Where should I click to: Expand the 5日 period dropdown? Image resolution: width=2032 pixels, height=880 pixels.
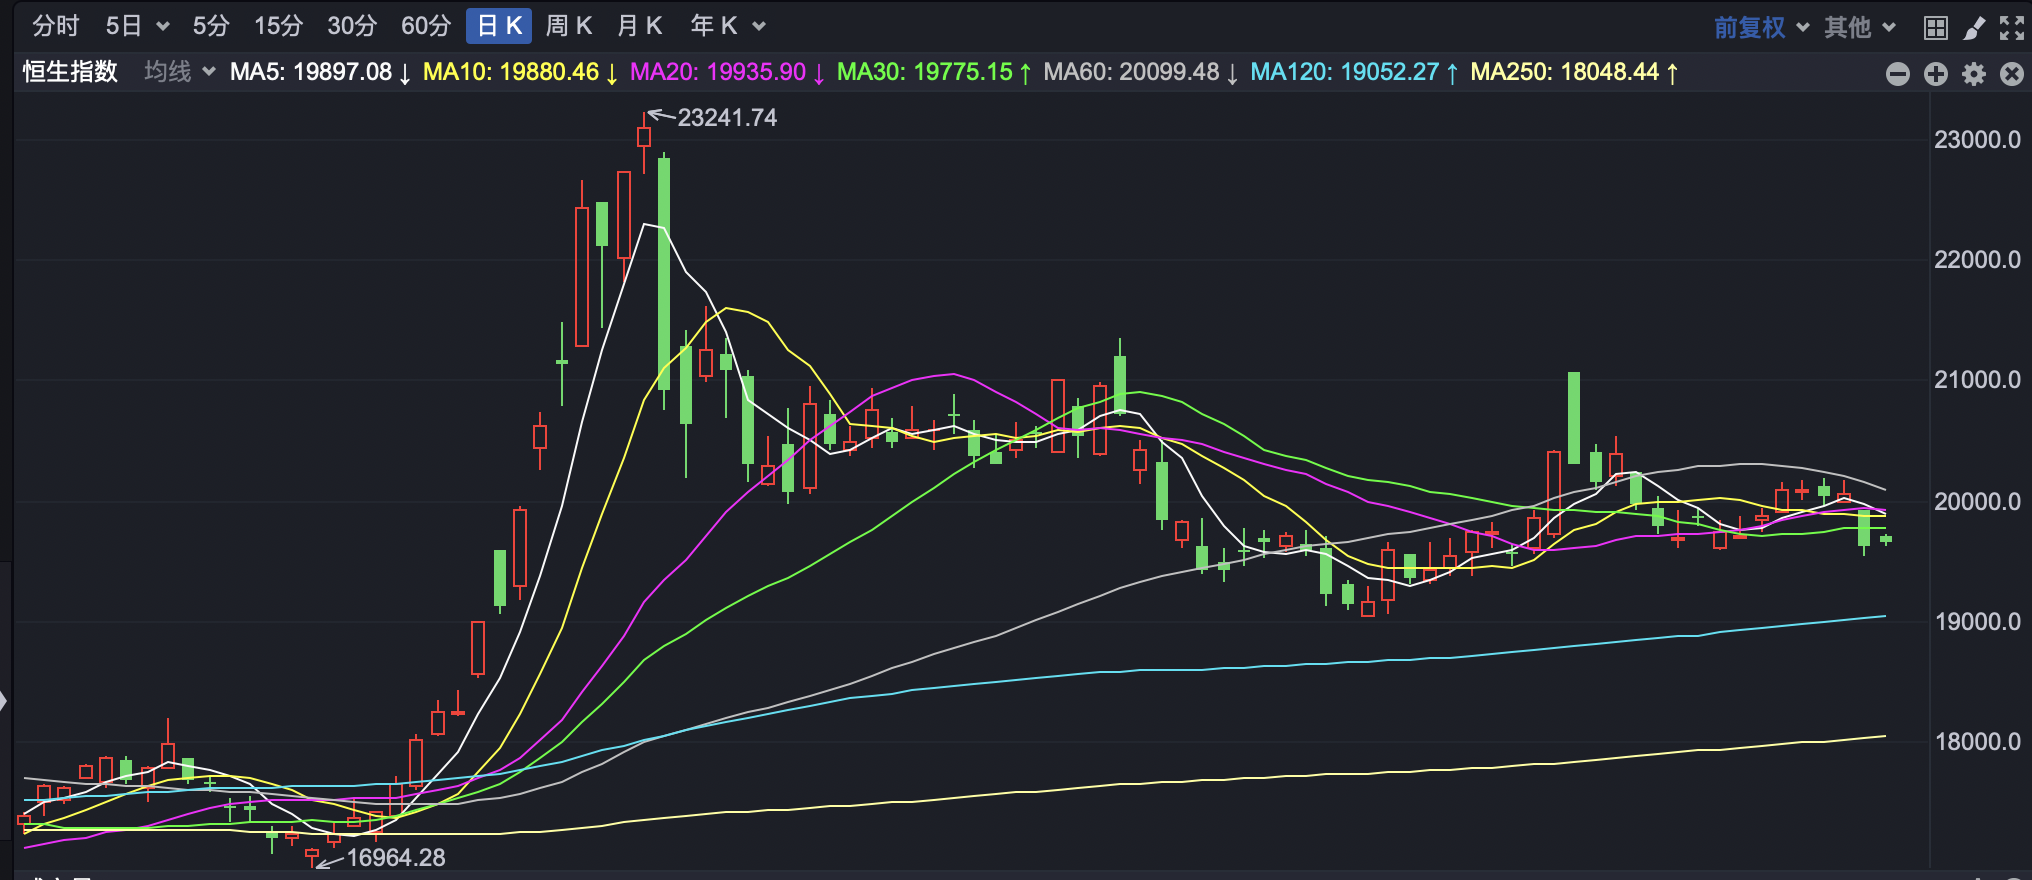137,26
